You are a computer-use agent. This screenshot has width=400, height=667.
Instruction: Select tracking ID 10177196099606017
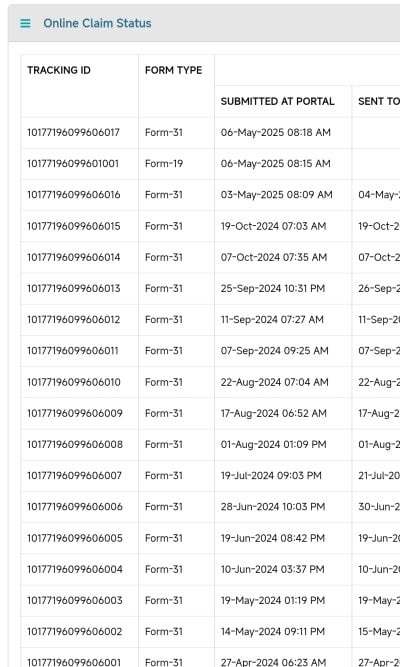[74, 132]
